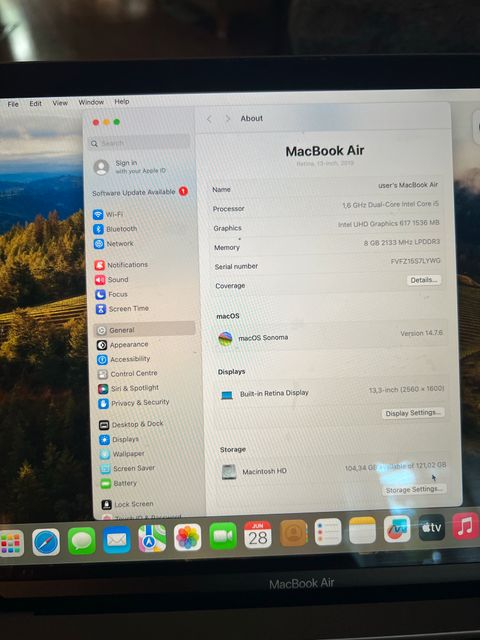Open Sound settings in sidebar
The width and height of the screenshot is (480, 640).
coord(112,280)
